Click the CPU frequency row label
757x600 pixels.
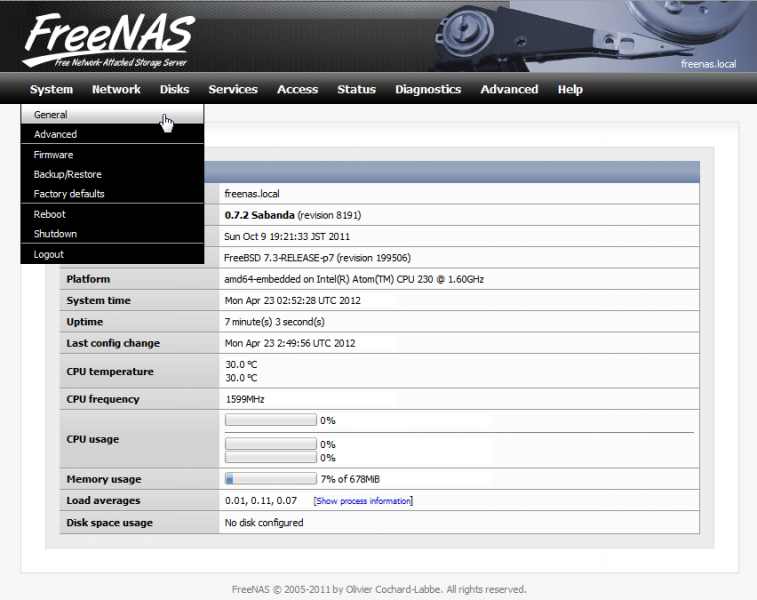pyautogui.click(x=103, y=399)
